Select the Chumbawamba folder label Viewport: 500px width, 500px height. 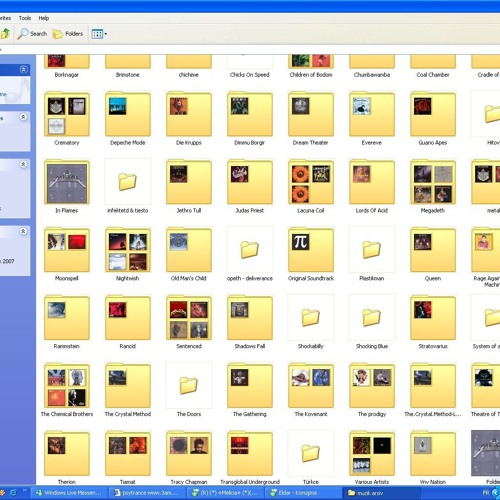pos(372,75)
